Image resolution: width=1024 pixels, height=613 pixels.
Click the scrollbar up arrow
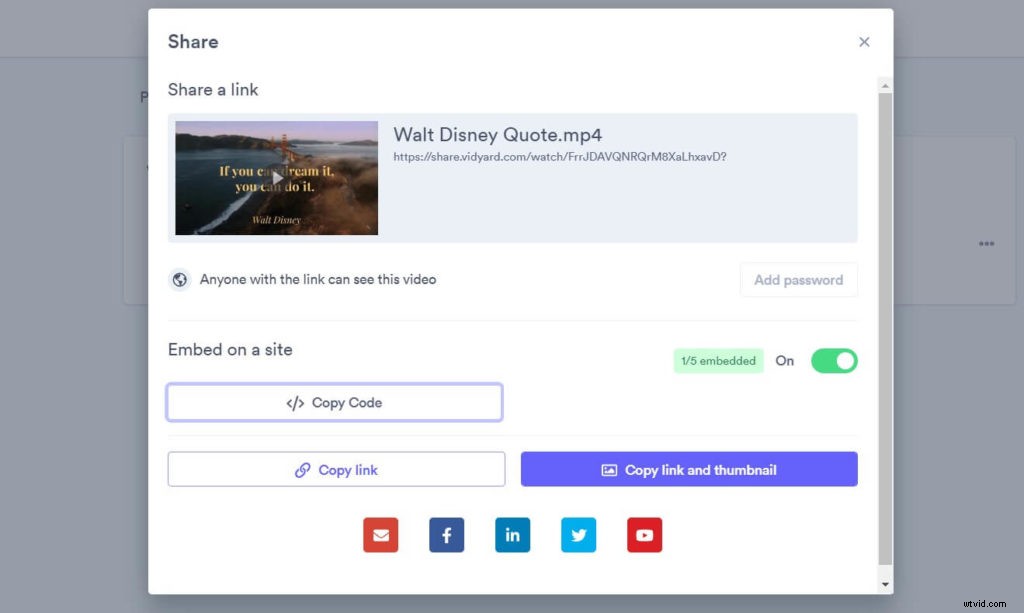(886, 84)
